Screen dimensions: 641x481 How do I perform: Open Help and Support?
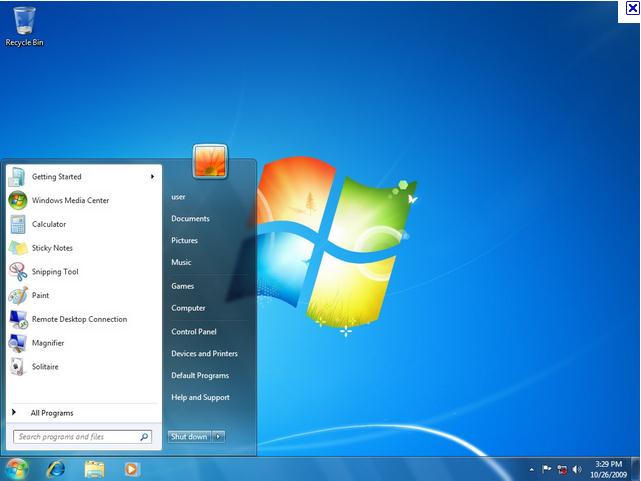point(200,397)
